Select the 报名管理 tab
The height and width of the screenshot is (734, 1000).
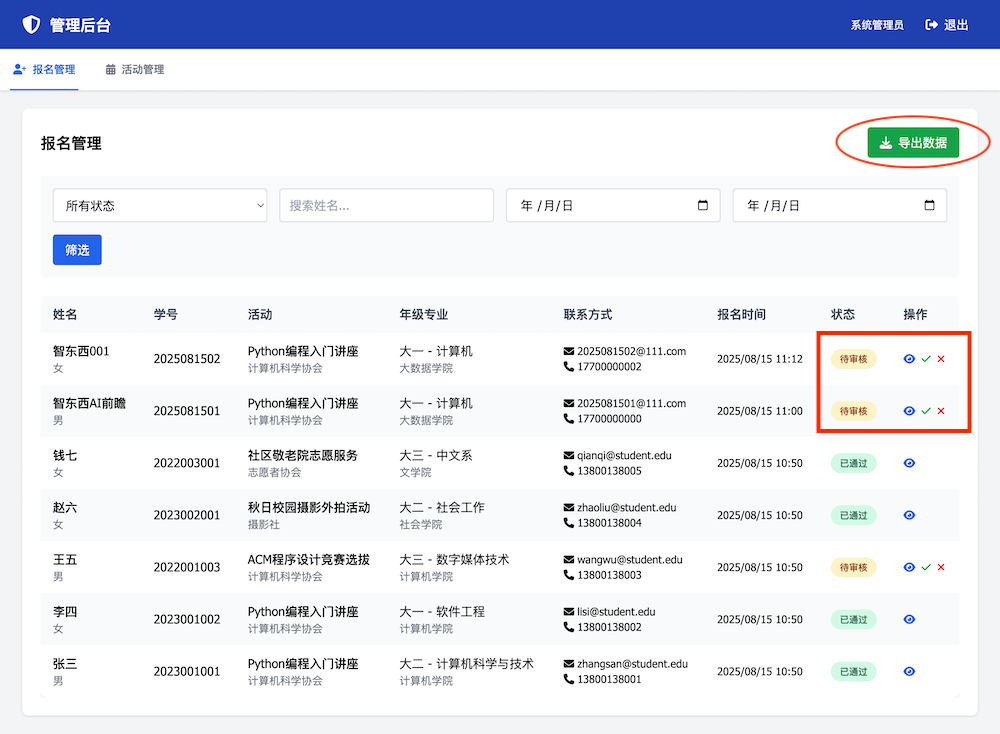(44, 70)
